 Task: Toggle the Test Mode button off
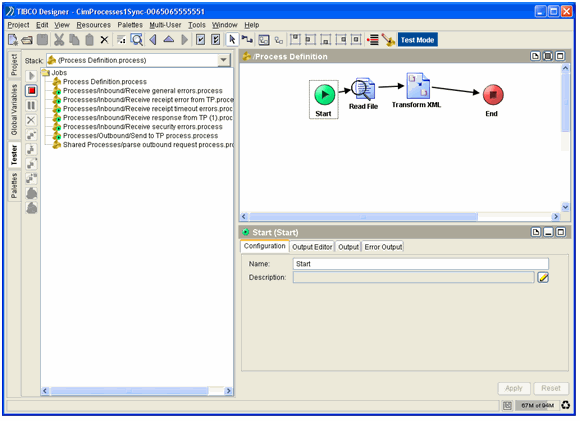[x=418, y=40]
